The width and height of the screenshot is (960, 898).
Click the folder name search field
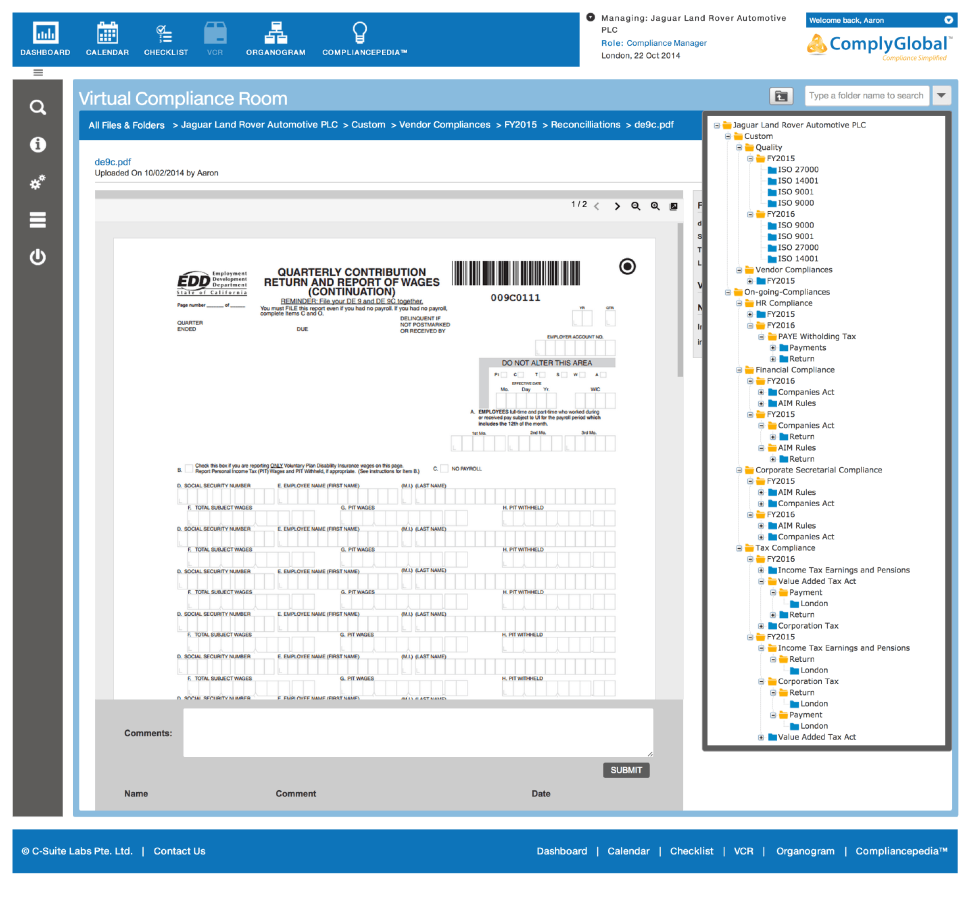866,95
